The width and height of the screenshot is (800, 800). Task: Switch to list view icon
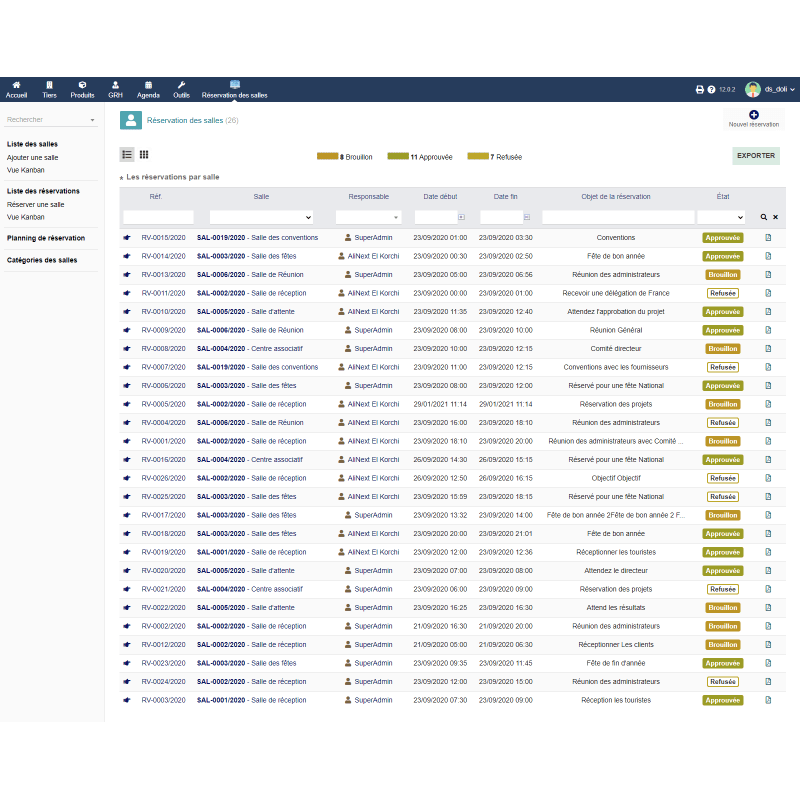[x=127, y=154]
